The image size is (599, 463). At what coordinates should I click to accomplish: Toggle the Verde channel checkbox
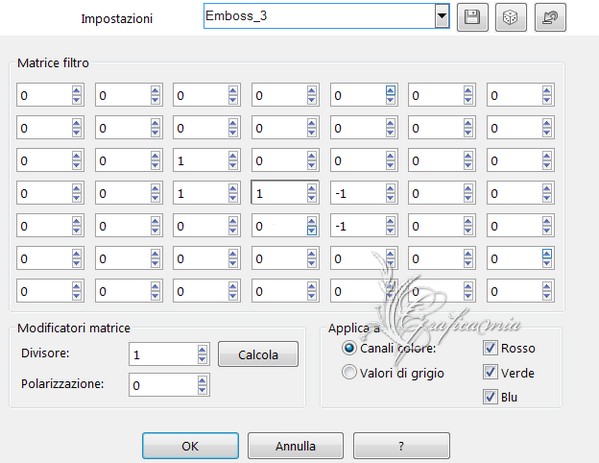pyautogui.click(x=490, y=372)
